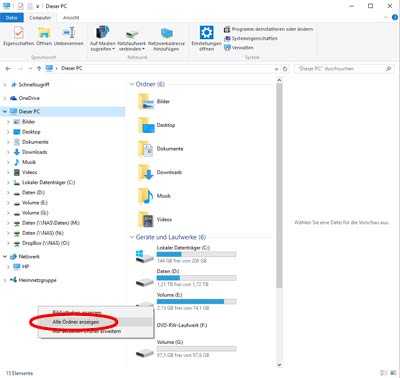The height and width of the screenshot is (378, 400).
Task: Click Verwalten in the ribbon
Action: point(239,48)
